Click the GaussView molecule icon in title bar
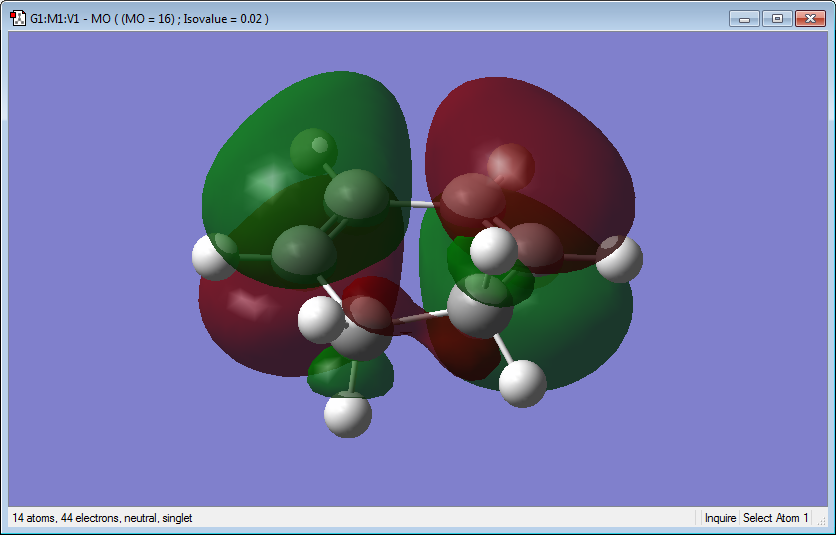The height and width of the screenshot is (535, 836). pos(18,18)
